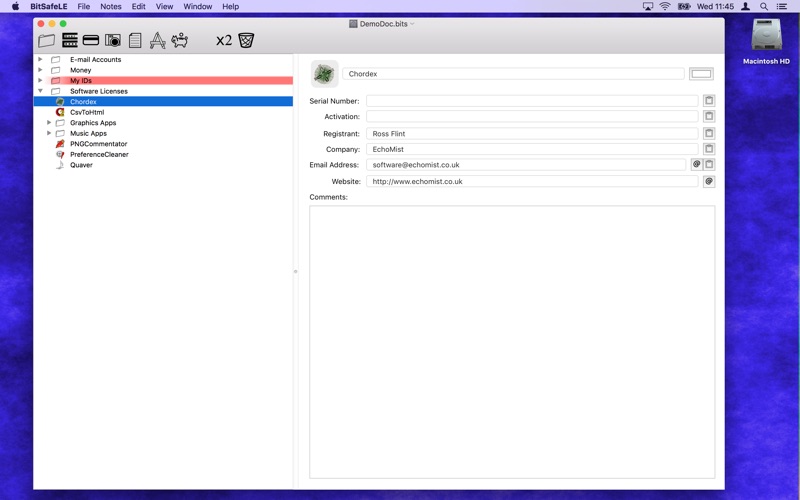The height and width of the screenshot is (500, 800).
Task: Copy the Company with its clipboard icon
Action: tap(709, 149)
